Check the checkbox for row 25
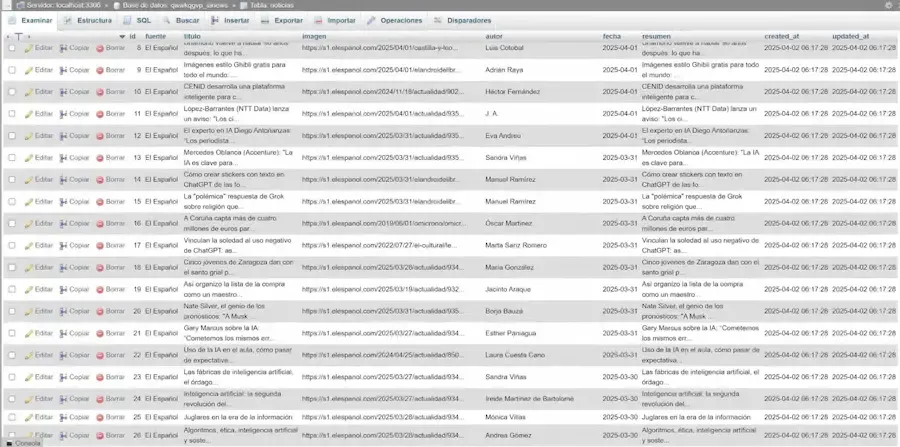900x447 pixels. coord(12,417)
